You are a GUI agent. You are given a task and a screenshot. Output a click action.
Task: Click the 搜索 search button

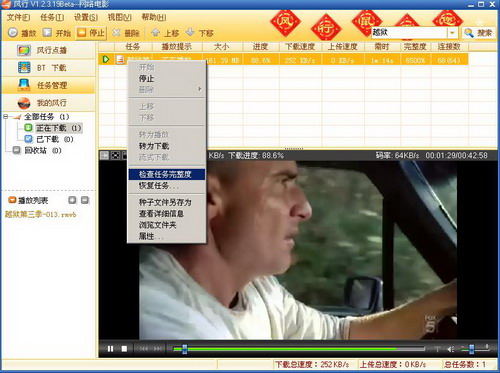click(x=478, y=33)
